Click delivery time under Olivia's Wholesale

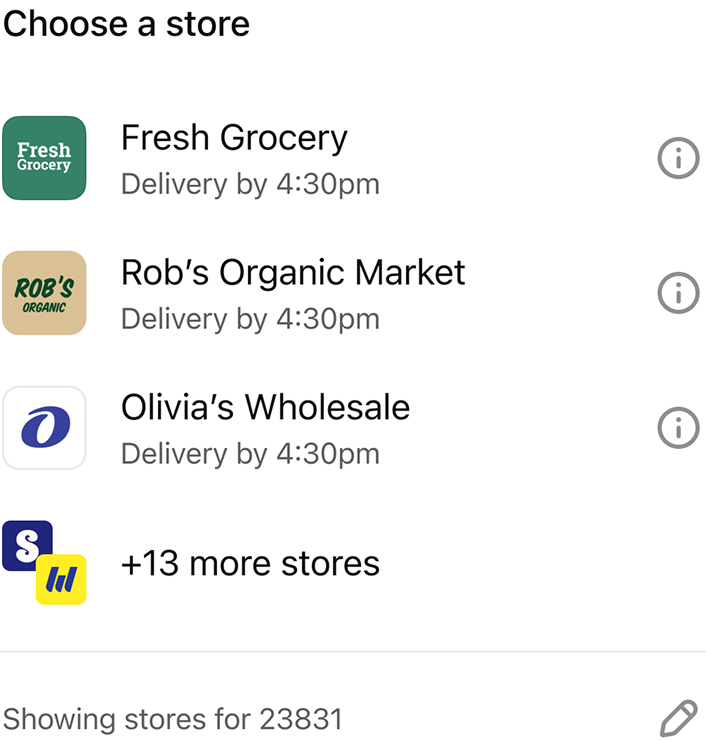click(250, 454)
